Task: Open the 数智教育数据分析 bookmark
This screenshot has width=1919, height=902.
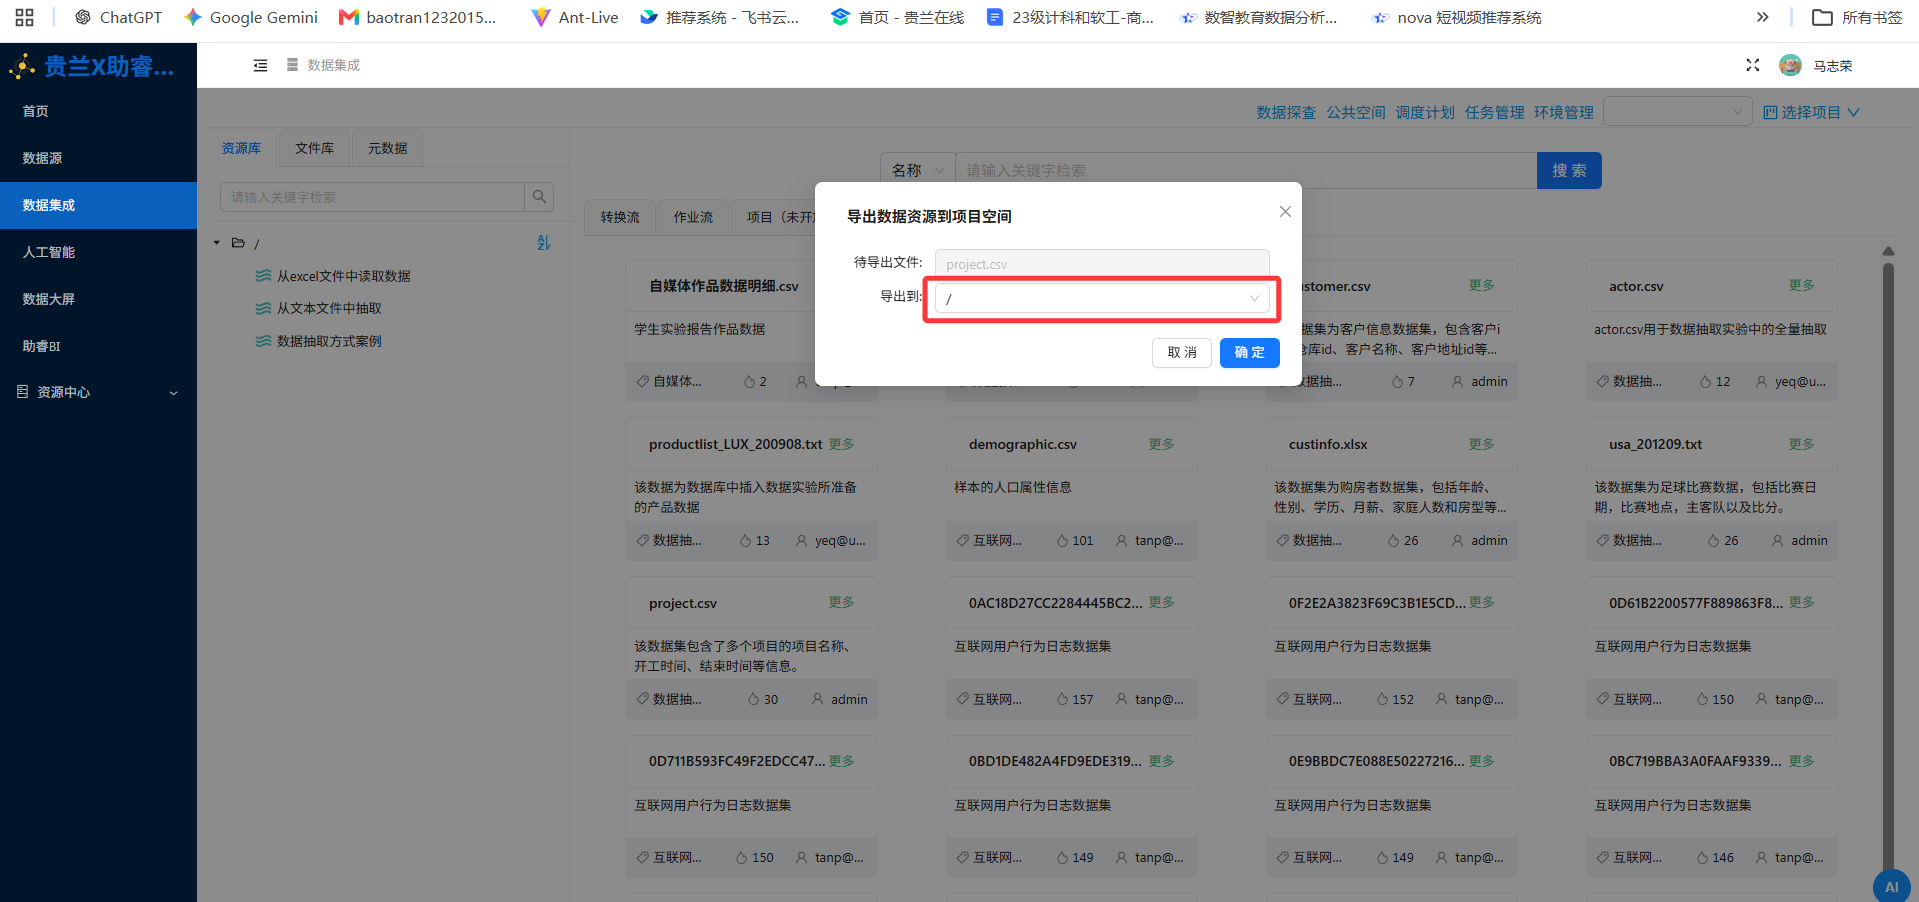Action: coord(1258,17)
